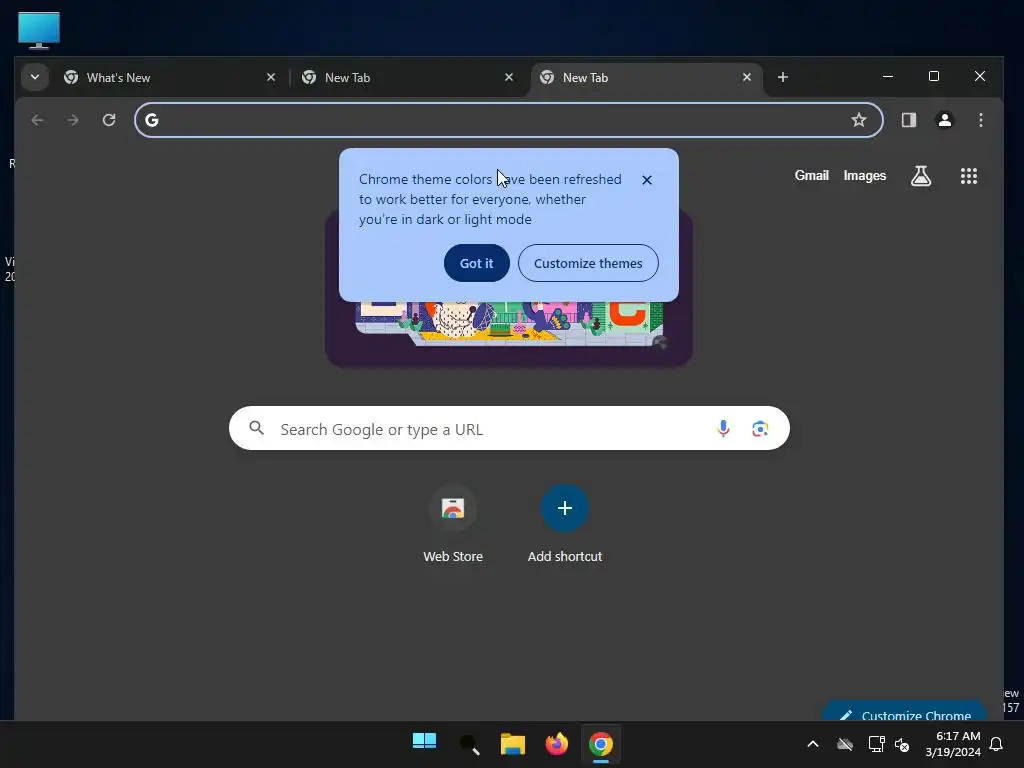Share the Google Doodle
This screenshot has width=1024, height=768.
(660, 342)
